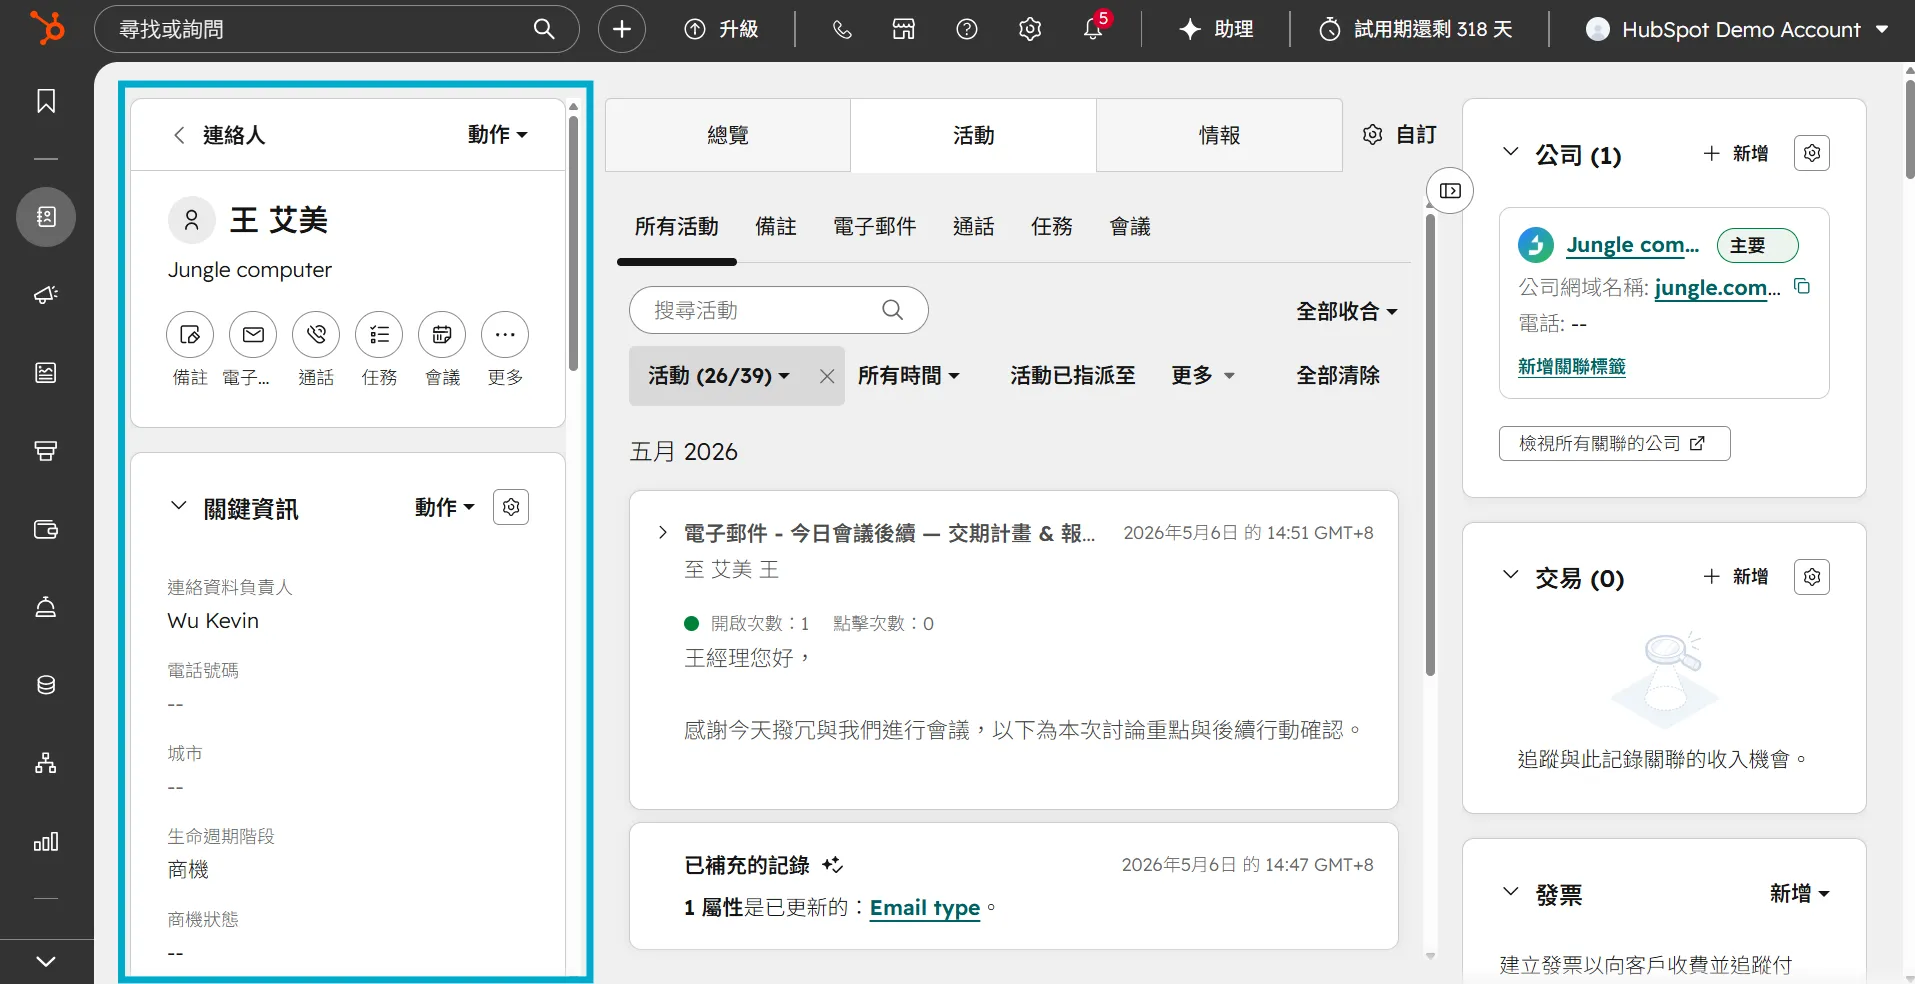Open the settings gear in top bar
Viewport: 1915px width, 984px height.
(x=1030, y=30)
